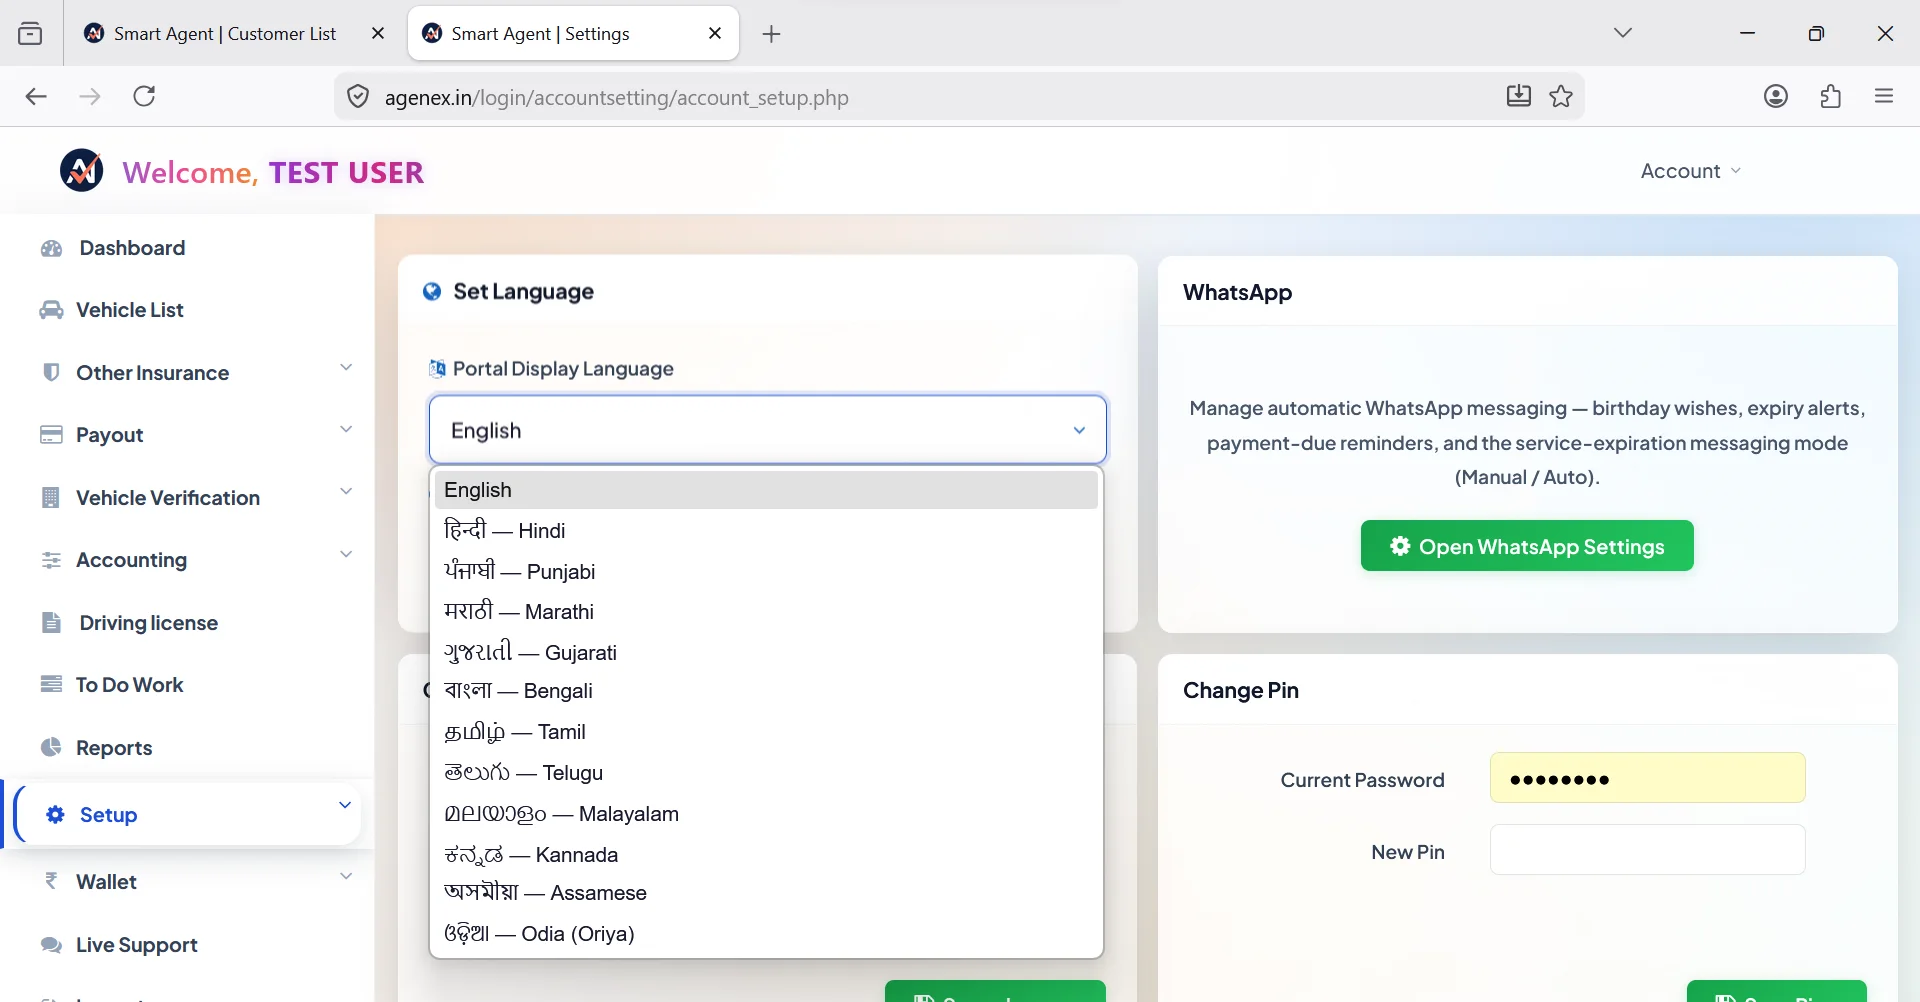
Task: Click the Accounting sliders icon
Action: click(x=51, y=560)
